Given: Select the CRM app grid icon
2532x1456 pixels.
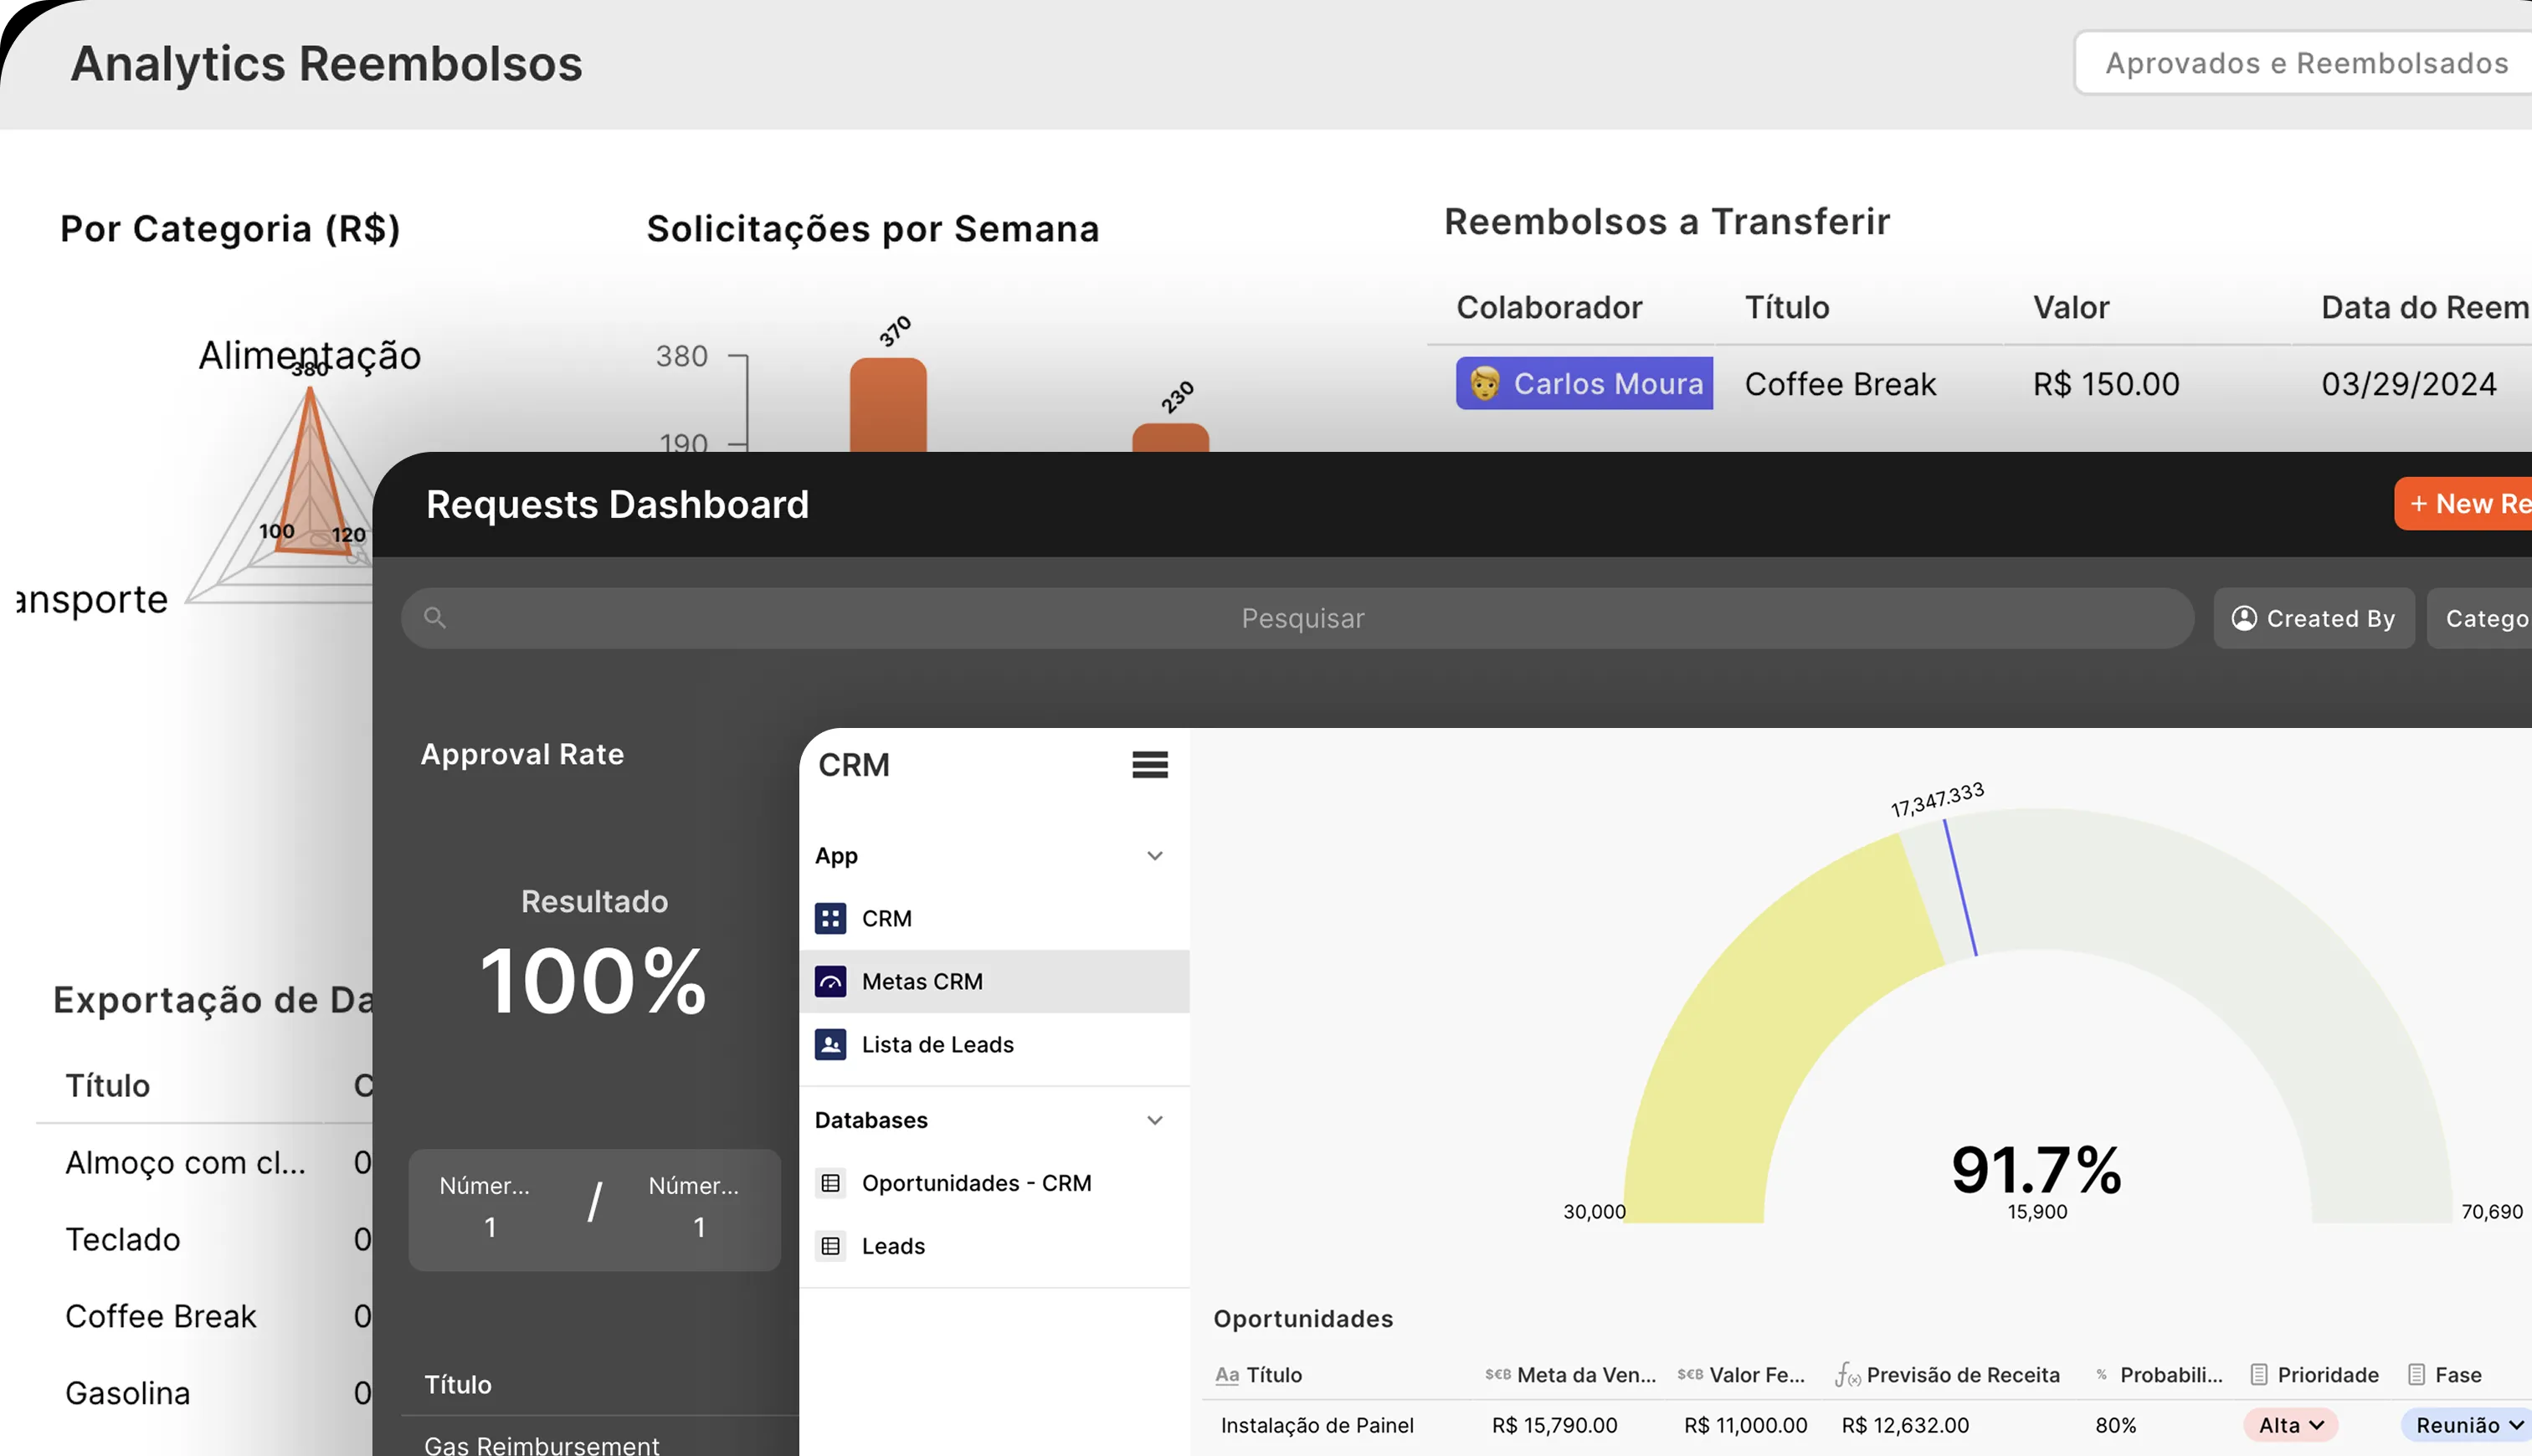Looking at the screenshot, I should [x=831, y=918].
